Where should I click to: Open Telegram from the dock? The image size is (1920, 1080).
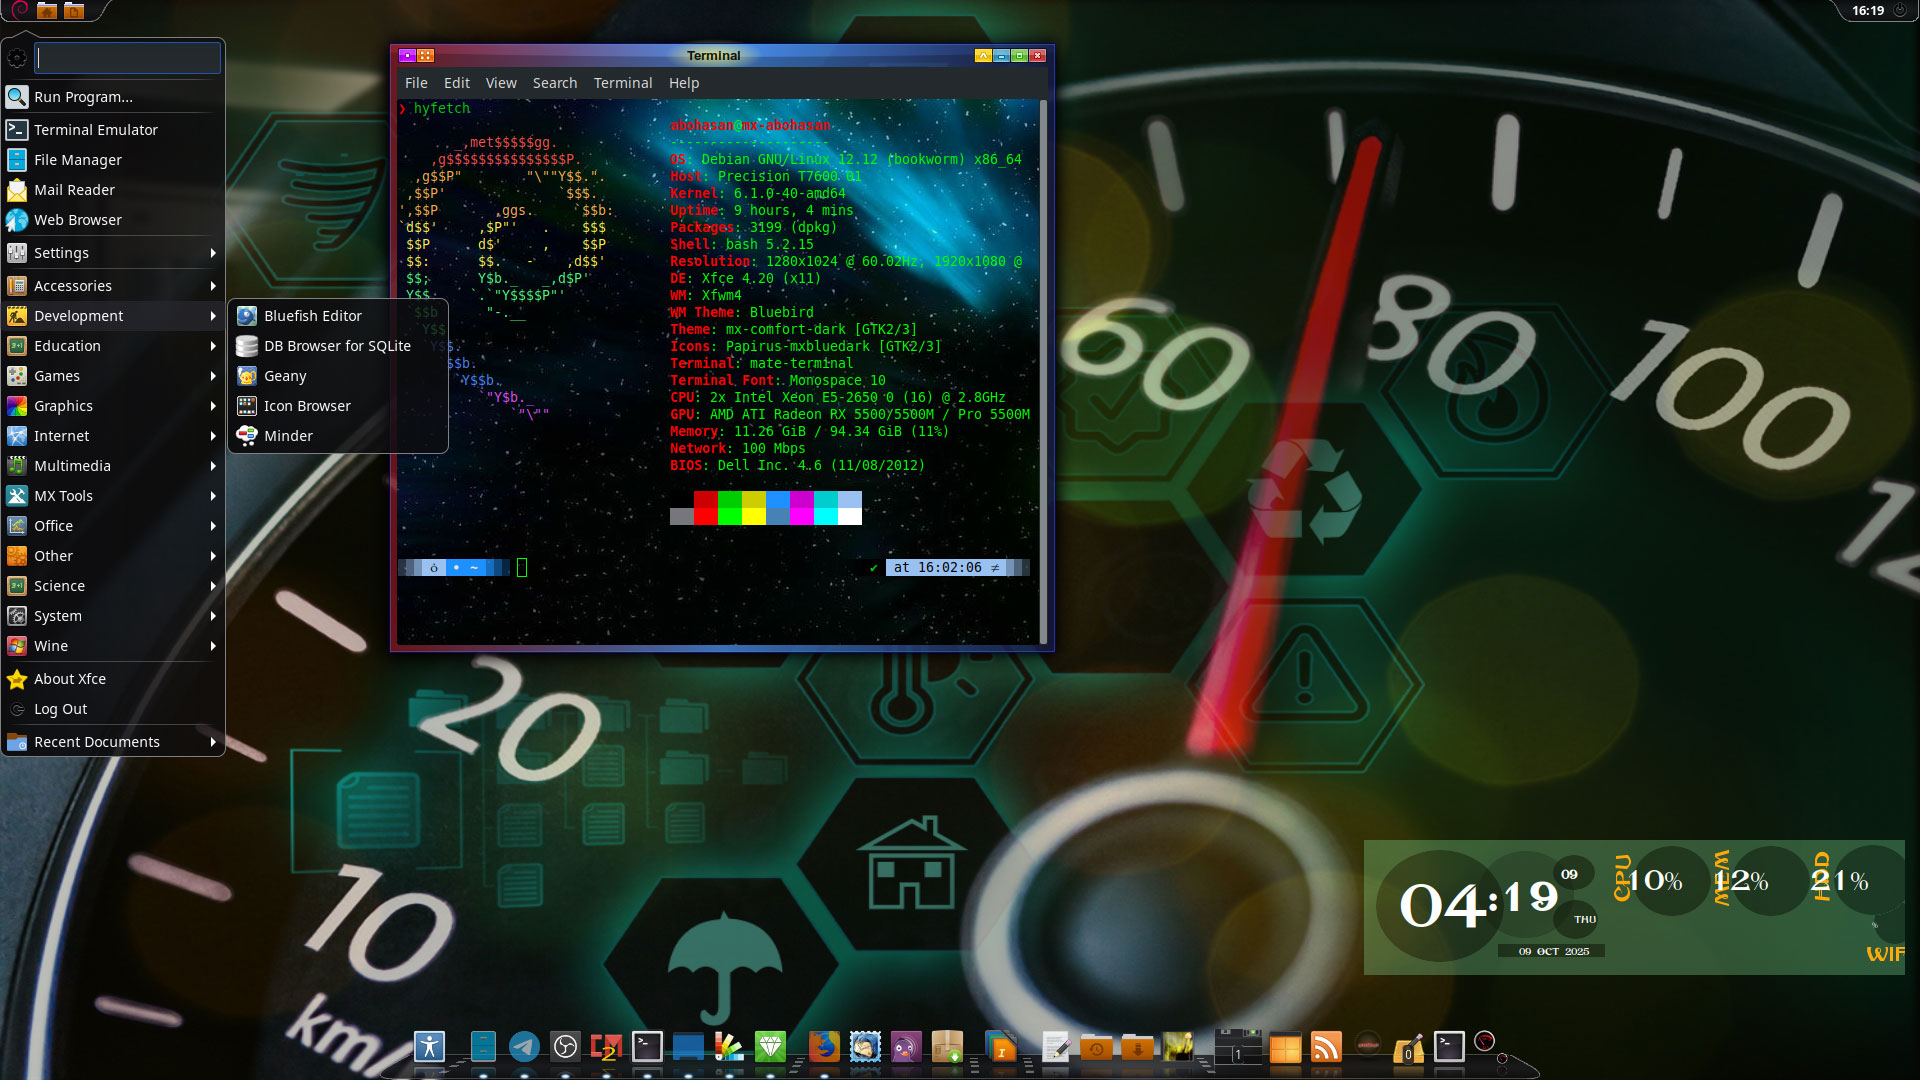(524, 1047)
